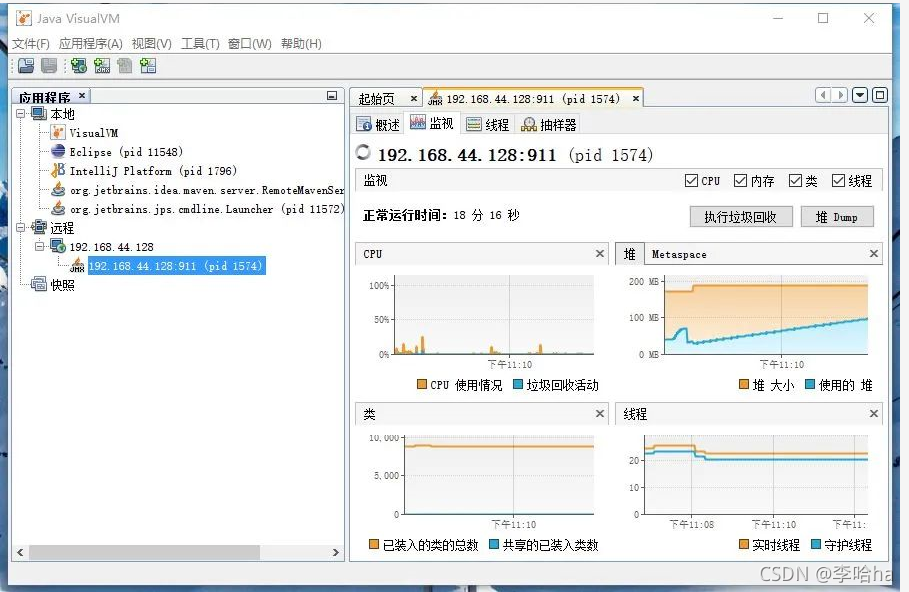This screenshot has height=592, width=909.
Task: Switch to the 概述 tab
Action: pos(378,124)
